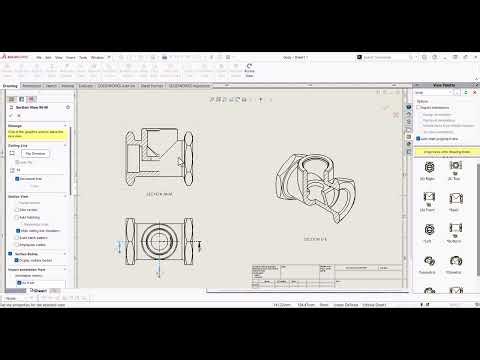Select the (A) Right view thumbnail
Screen dimensions: 480x360
pos(429,167)
